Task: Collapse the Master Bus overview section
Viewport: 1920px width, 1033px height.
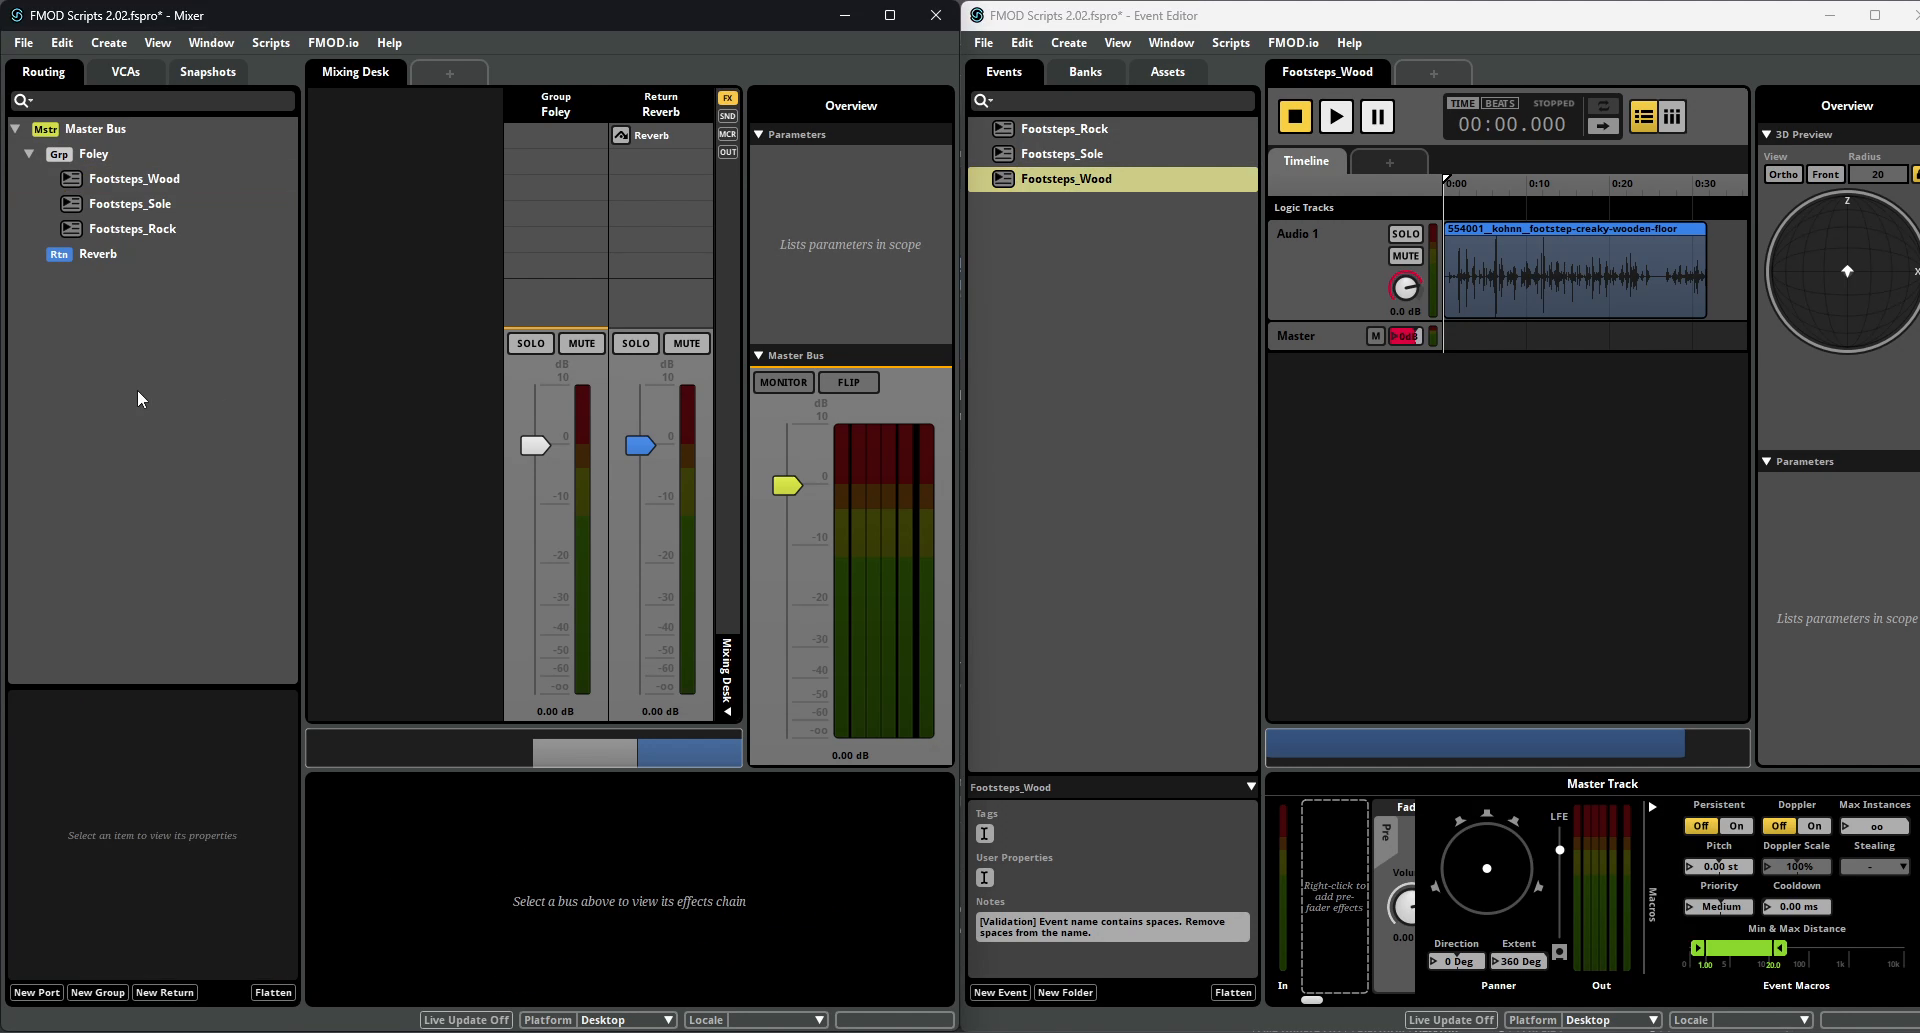Action: pyautogui.click(x=759, y=356)
